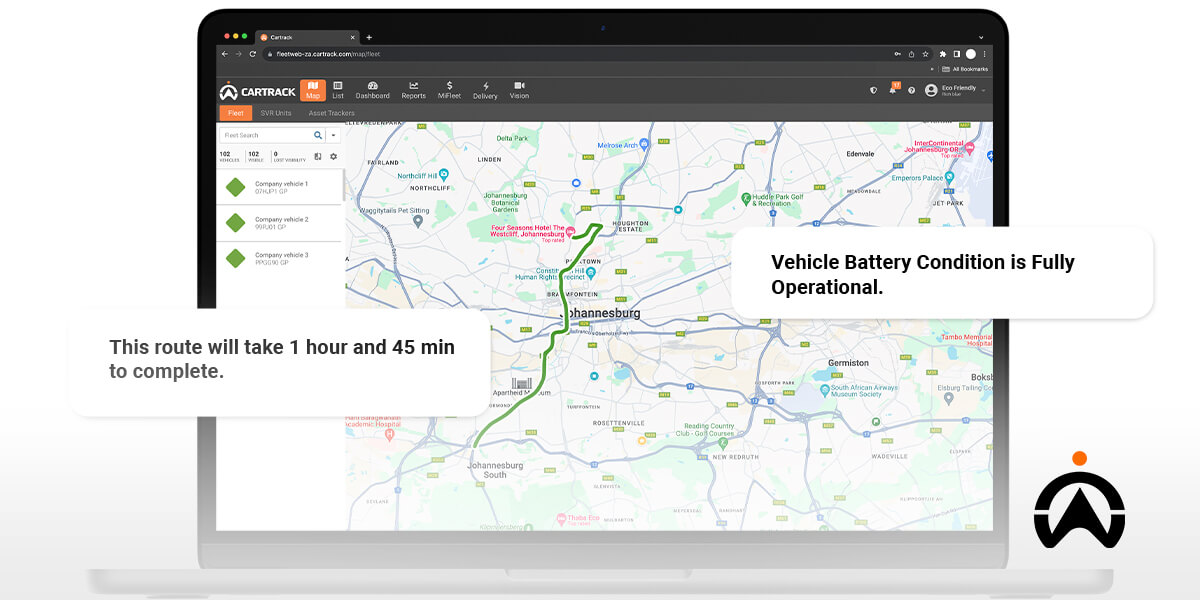Select the Fleet tab

click(x=236, y=113)
